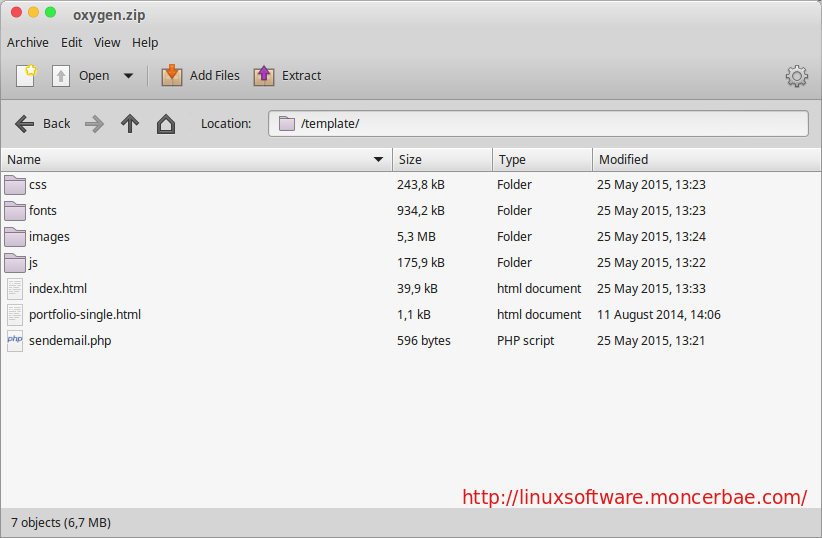Sort by the Name column header

[197, 159]
